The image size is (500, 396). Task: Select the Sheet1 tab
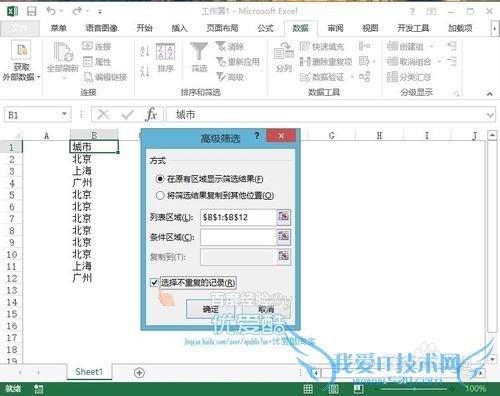[89, 372]
